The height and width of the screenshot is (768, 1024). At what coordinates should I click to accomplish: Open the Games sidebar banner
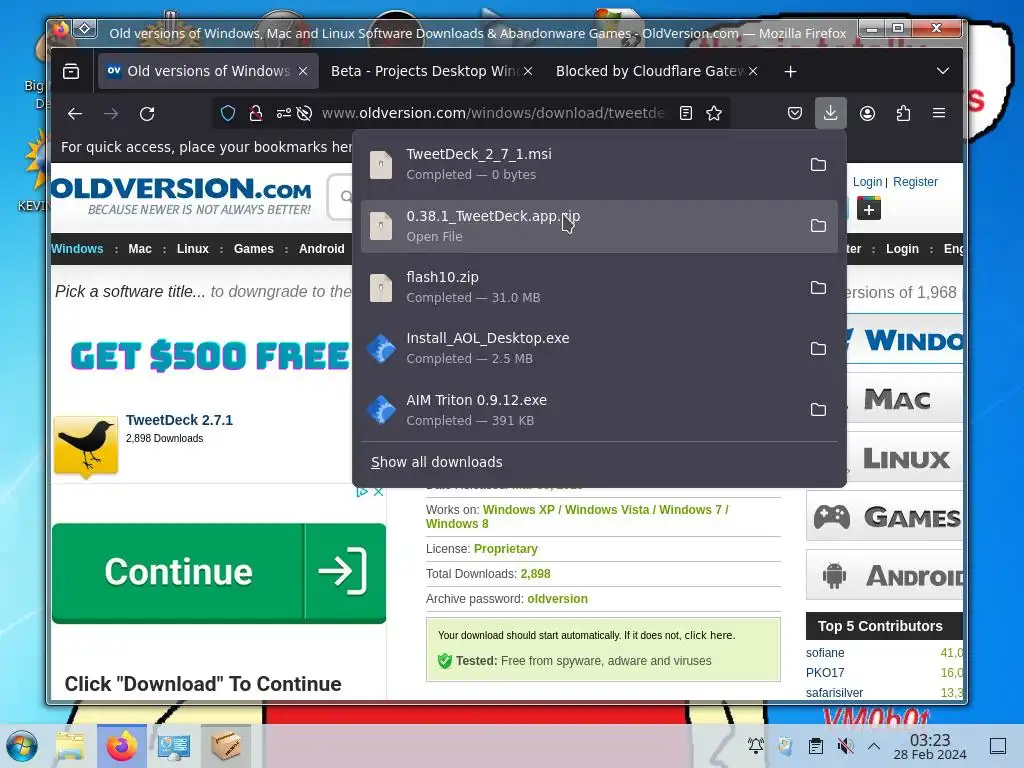click(884, 517)
